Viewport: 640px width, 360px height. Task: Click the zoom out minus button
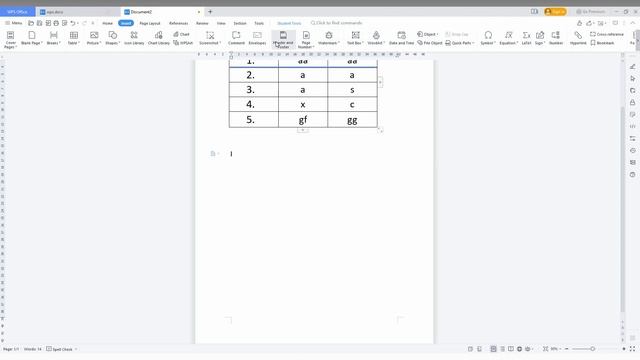pyautogui.click(x=567, y=349)
